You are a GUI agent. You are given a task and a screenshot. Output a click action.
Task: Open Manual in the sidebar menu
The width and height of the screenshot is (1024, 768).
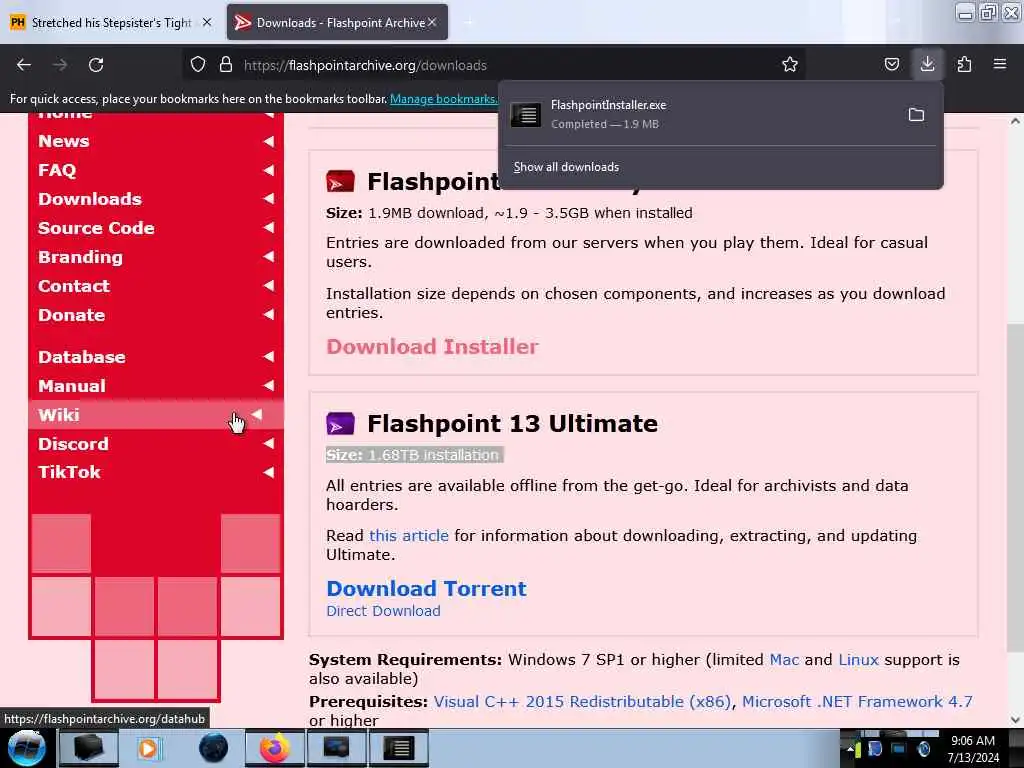[155, 385]
